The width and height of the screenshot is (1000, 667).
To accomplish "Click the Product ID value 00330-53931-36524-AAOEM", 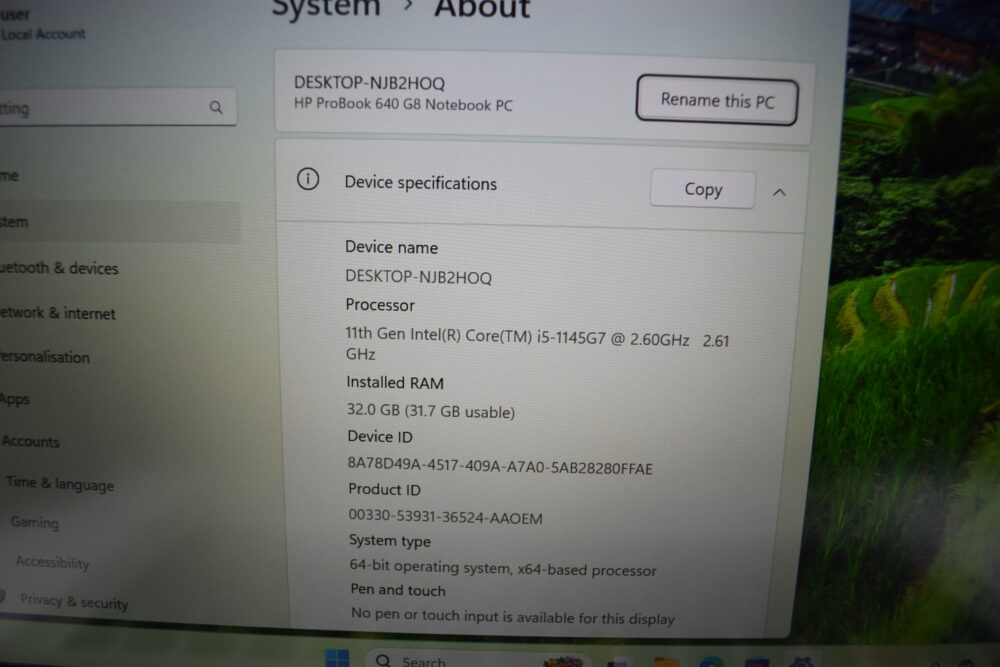I will point(445,517).
